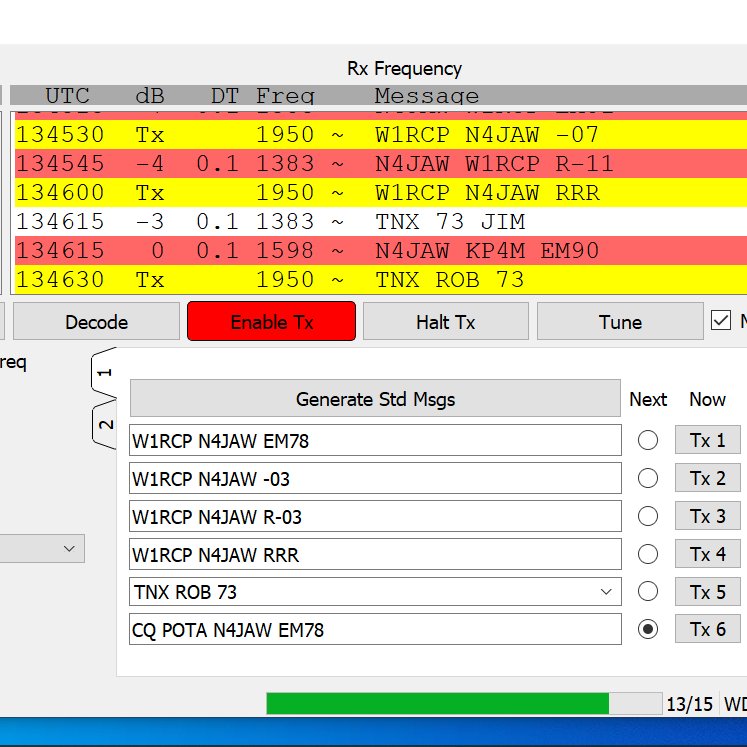The width and height of the screenshot is (747, 747).
Task: Click the Message column header
Action: 426,96
